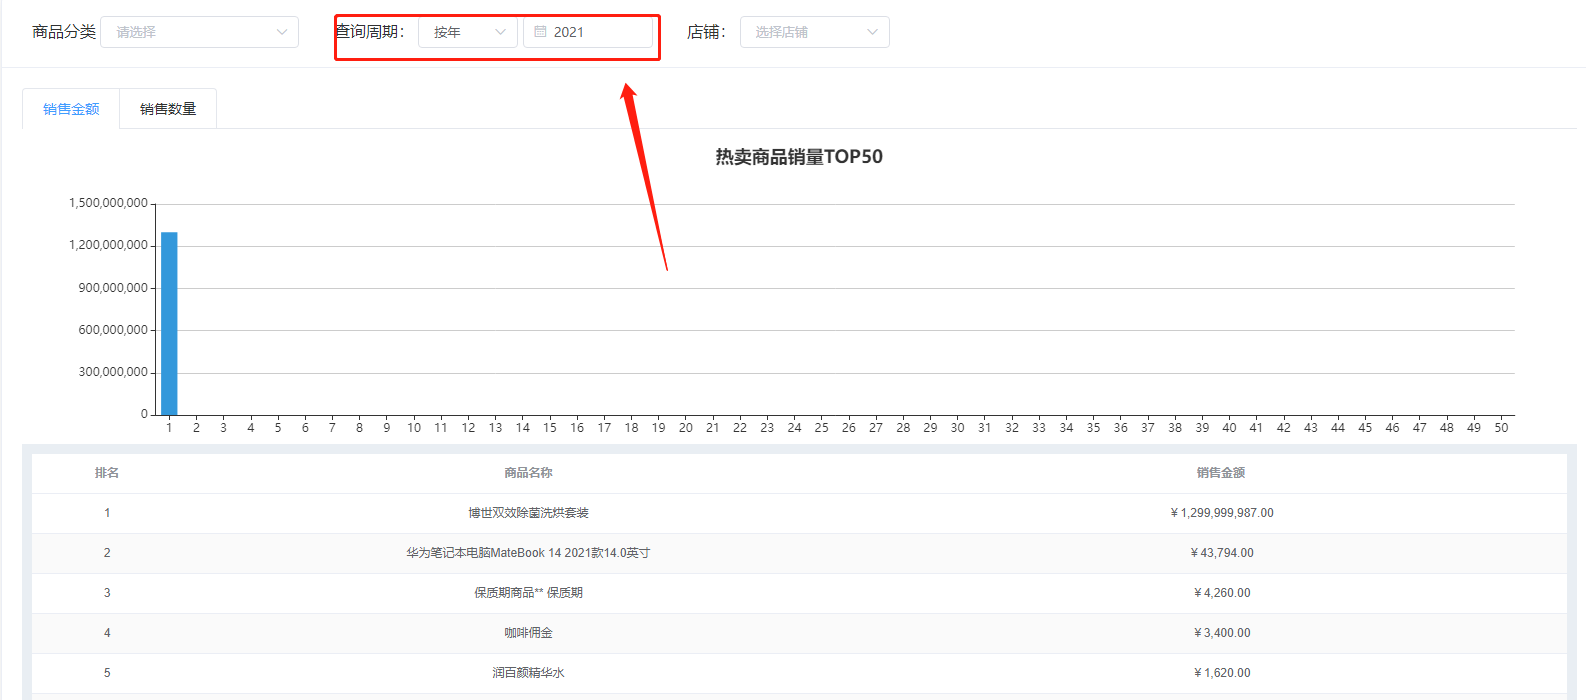The height and width of the screenshot is (700, 1586).
Task: Click the amount ¥1,620.00
Action: [1222, 673]
